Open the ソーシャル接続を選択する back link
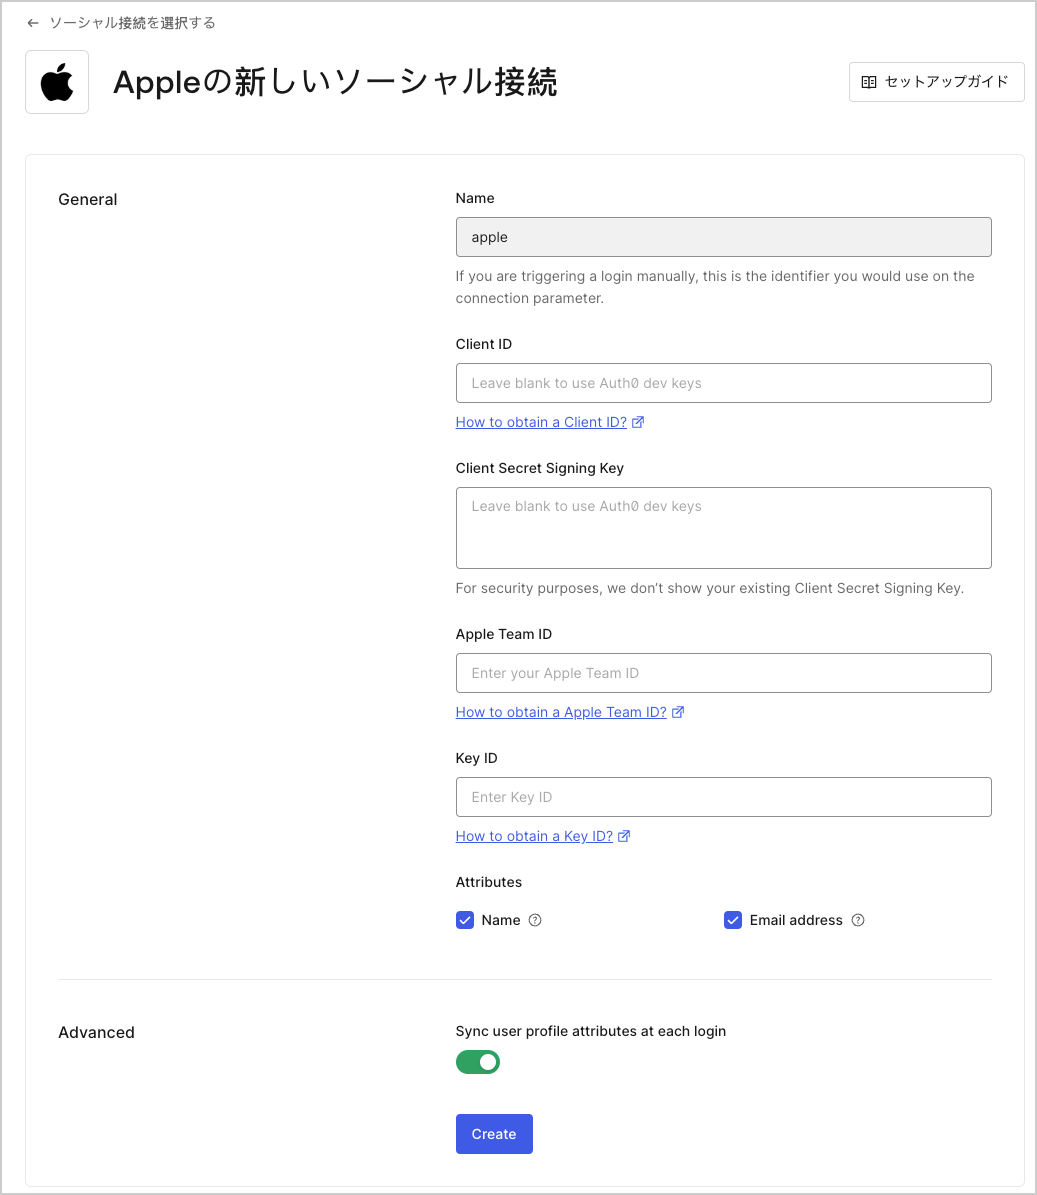 point(129,22)
